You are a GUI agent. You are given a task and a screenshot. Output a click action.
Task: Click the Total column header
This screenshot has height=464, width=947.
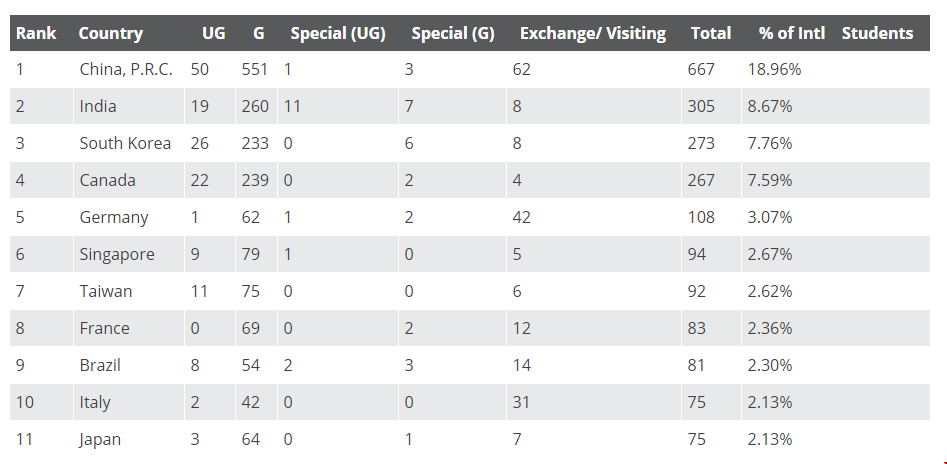(711, 33)
